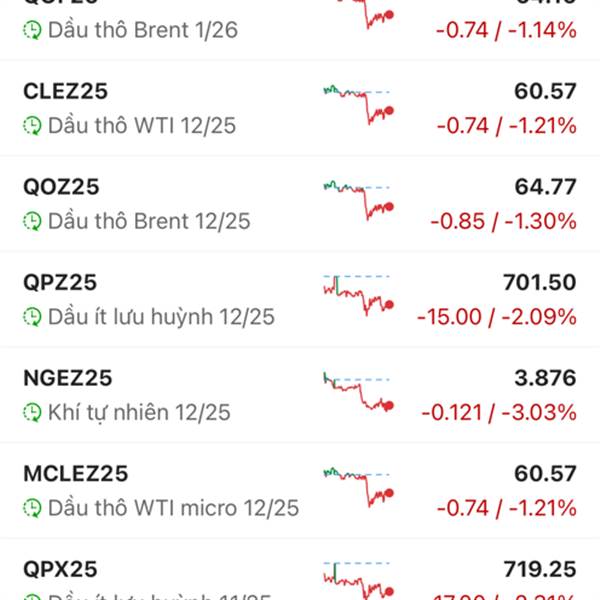This screenshot has height=600, width=600.
Task: Tap the -0.85 / -1.30% change value
Action: [503, 221]
